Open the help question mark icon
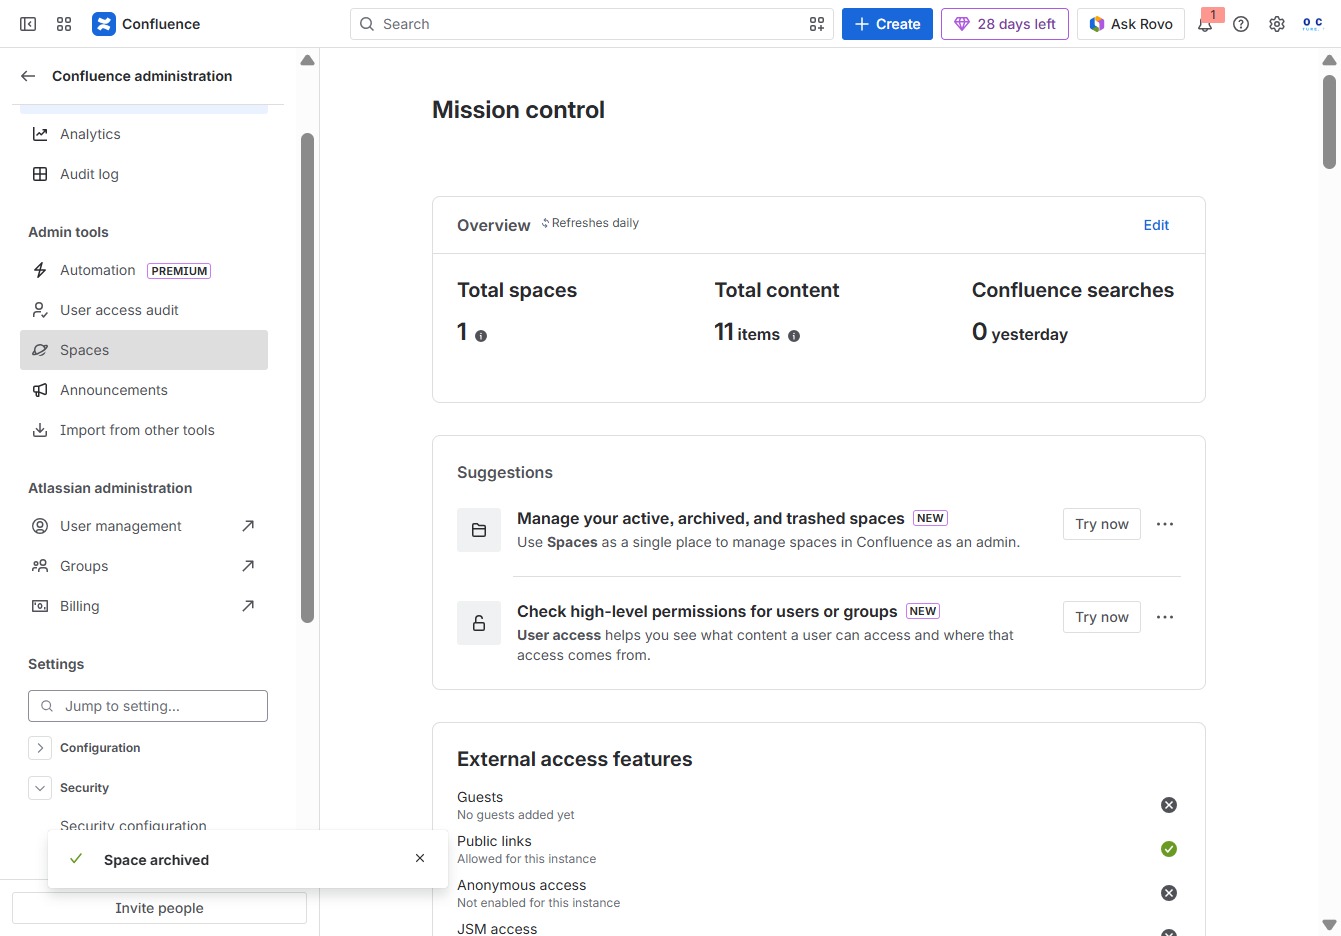The height and width of the screenshot is (936, 1341). [1241, 24]
